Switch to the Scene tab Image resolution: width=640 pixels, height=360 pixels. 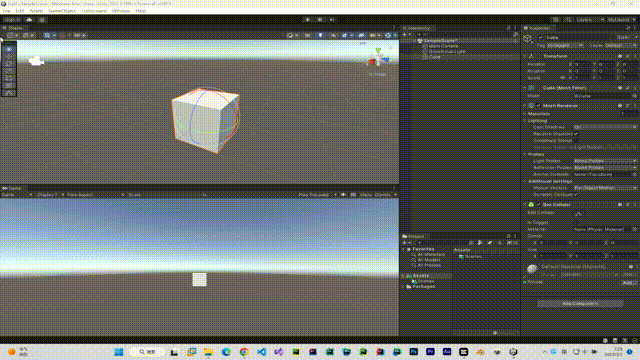[13, 28]
